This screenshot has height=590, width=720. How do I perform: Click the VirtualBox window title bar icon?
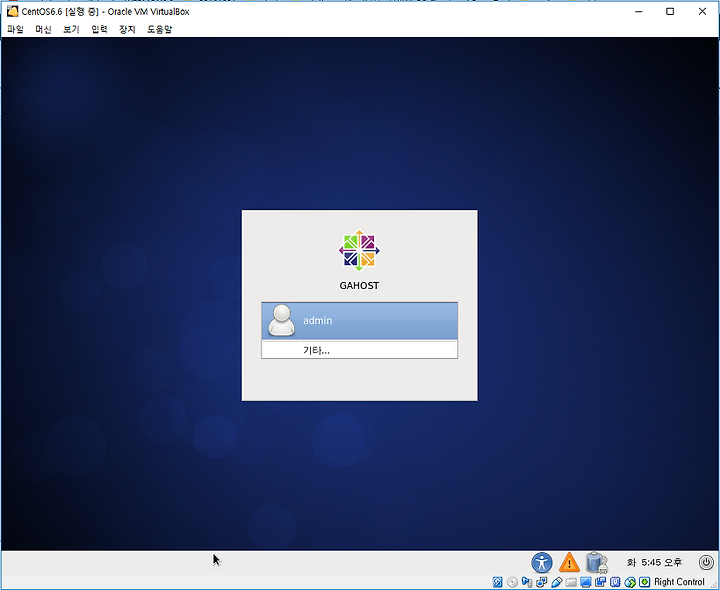coord(12,11)
